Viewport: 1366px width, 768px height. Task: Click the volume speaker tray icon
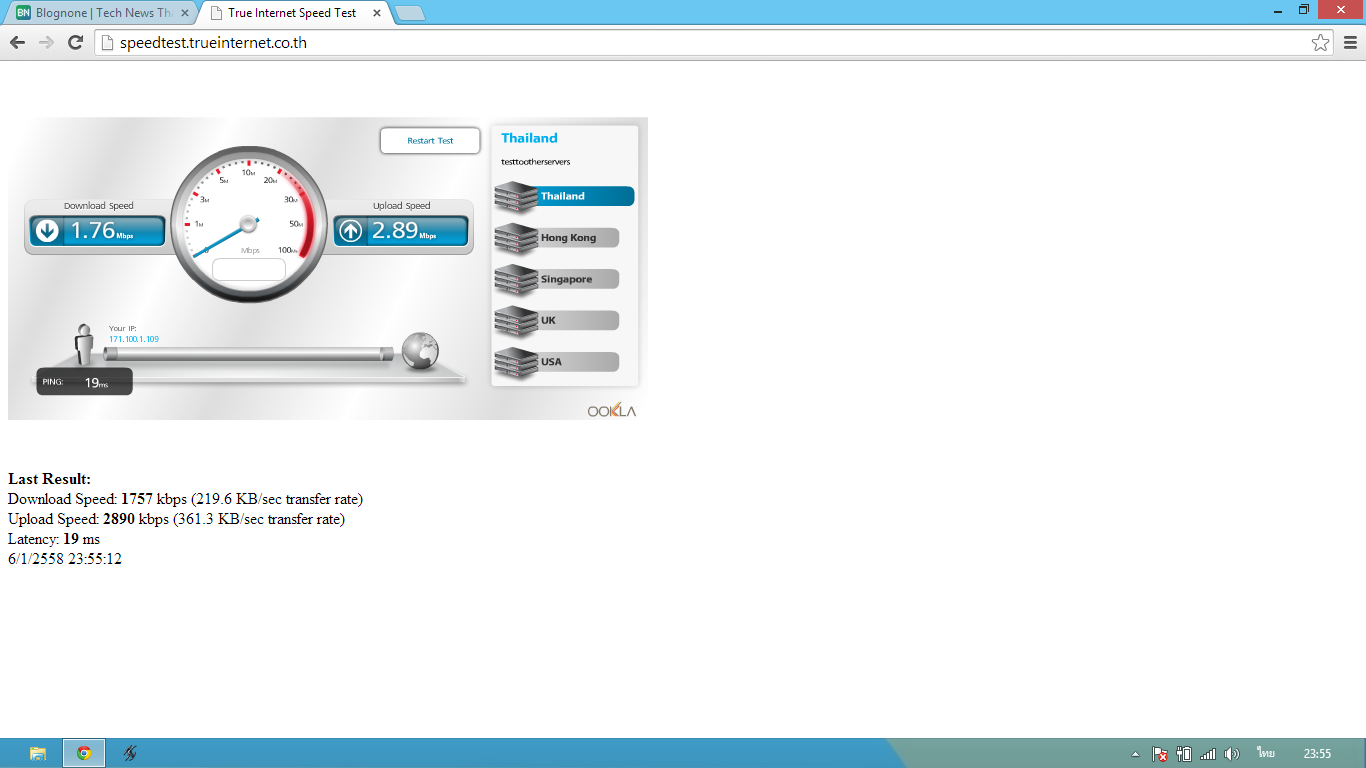(x=1232, y=754)
